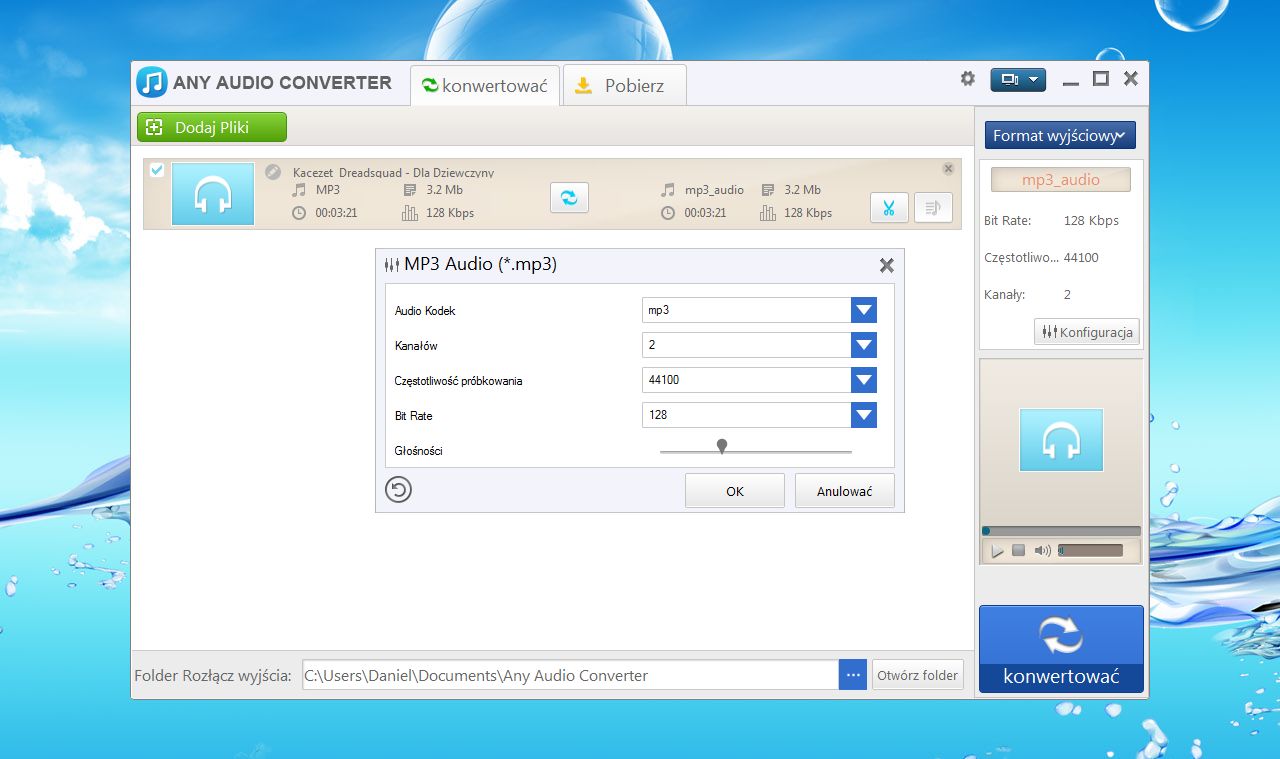Switch to the Pobierz tab

pos(624,85)
